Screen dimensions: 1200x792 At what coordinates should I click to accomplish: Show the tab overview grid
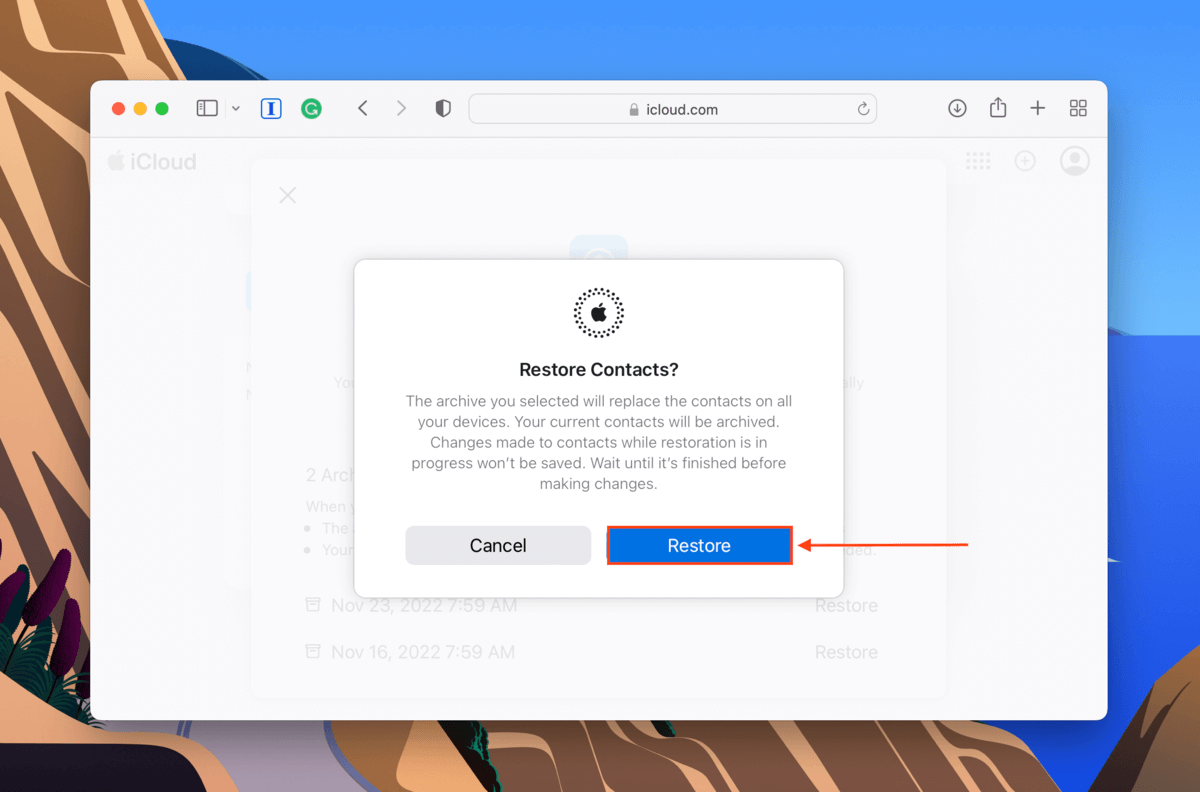pos(1078,108)
